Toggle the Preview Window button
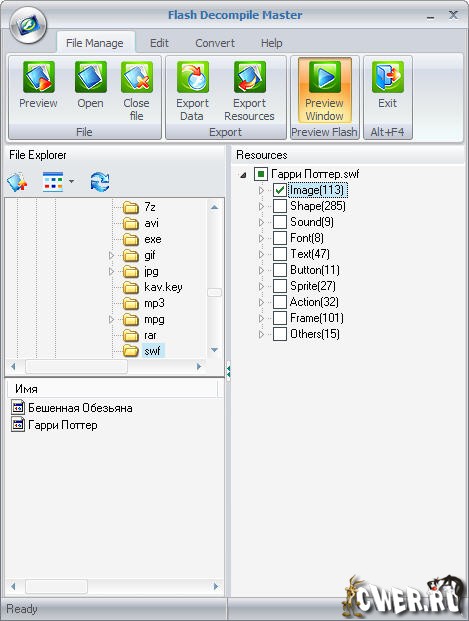This screenshot has height=621, width=469. point(324,91)
